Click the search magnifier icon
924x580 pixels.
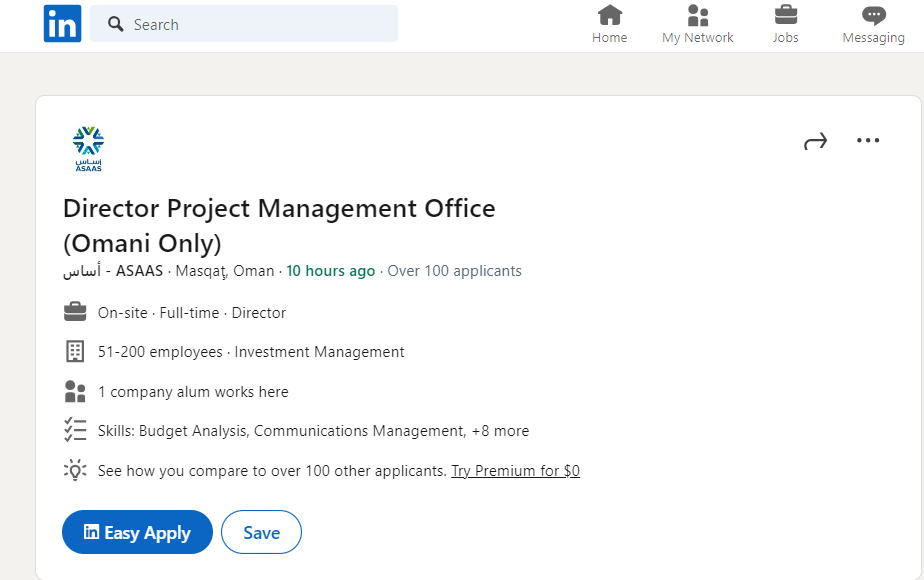coord(116,24)
